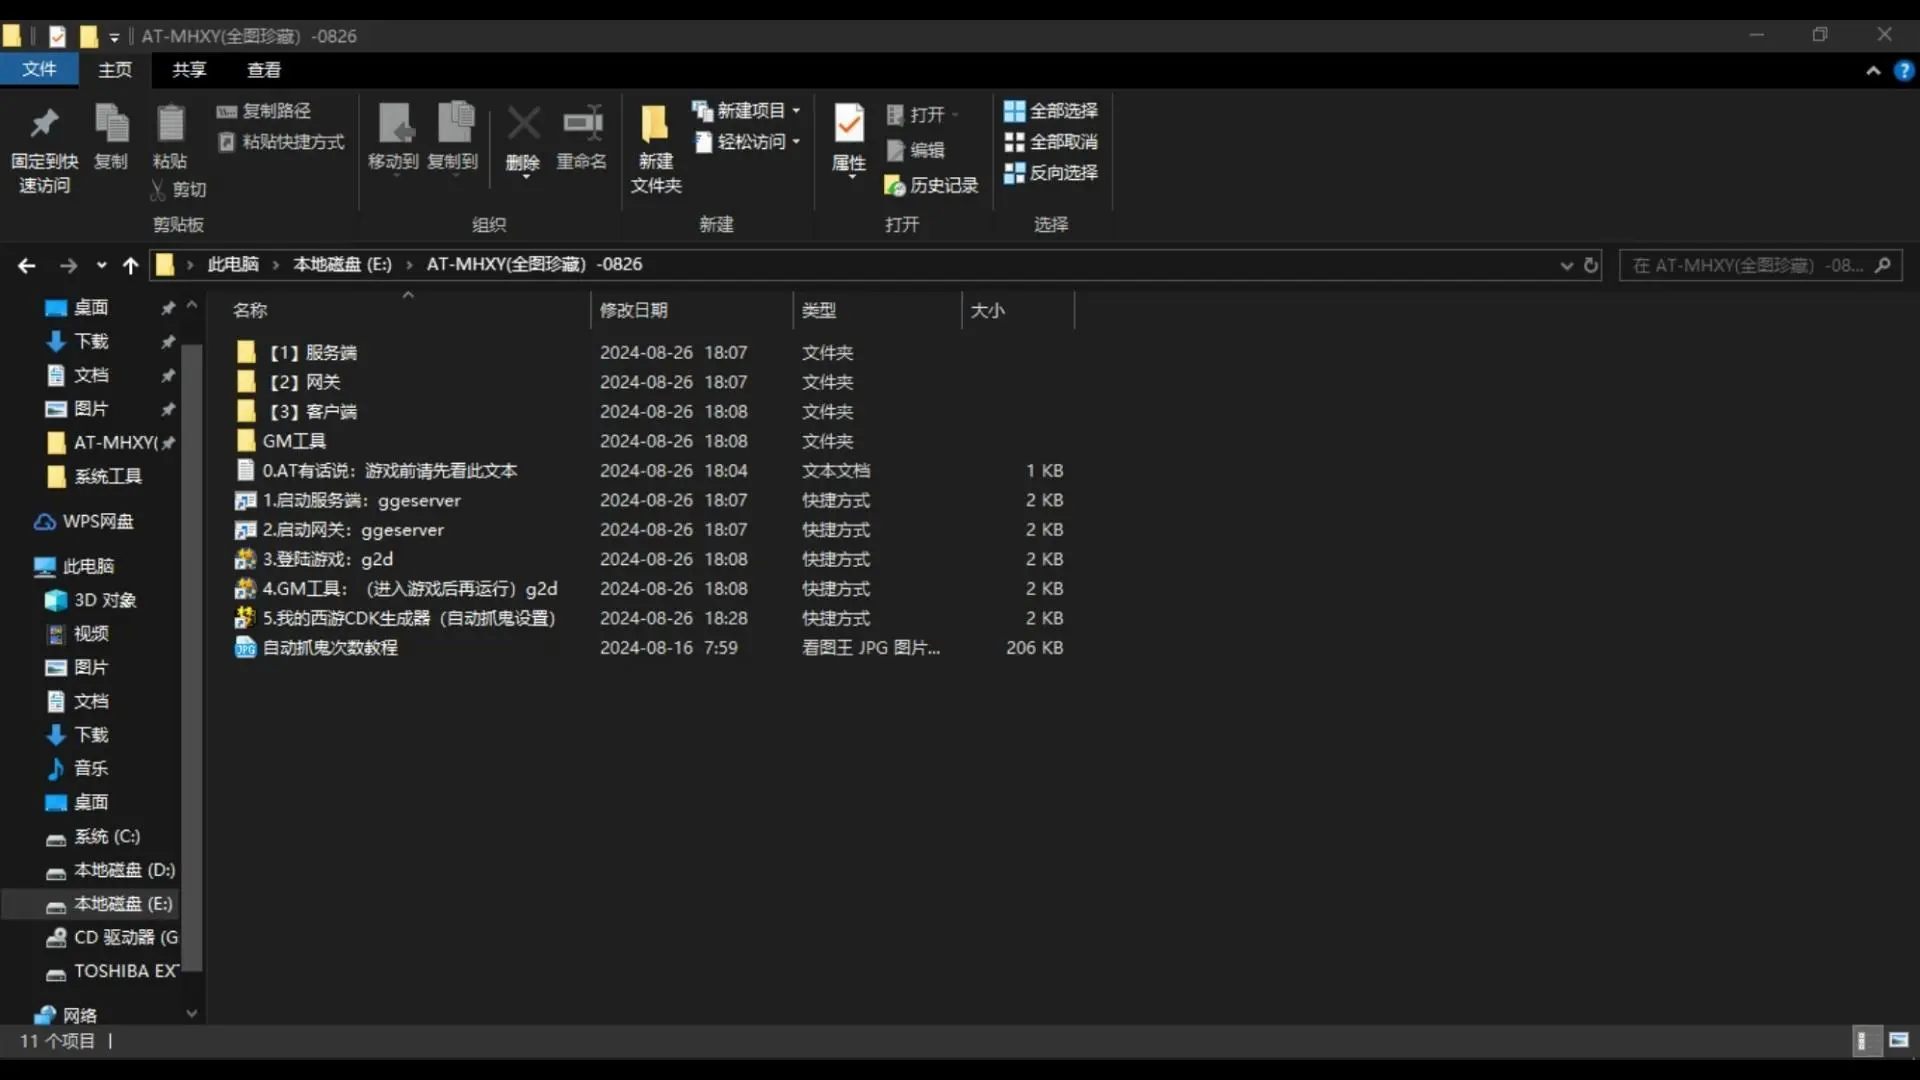Create a New folder (新建文件夹)

pyautogui.click(x=655, y=148)
